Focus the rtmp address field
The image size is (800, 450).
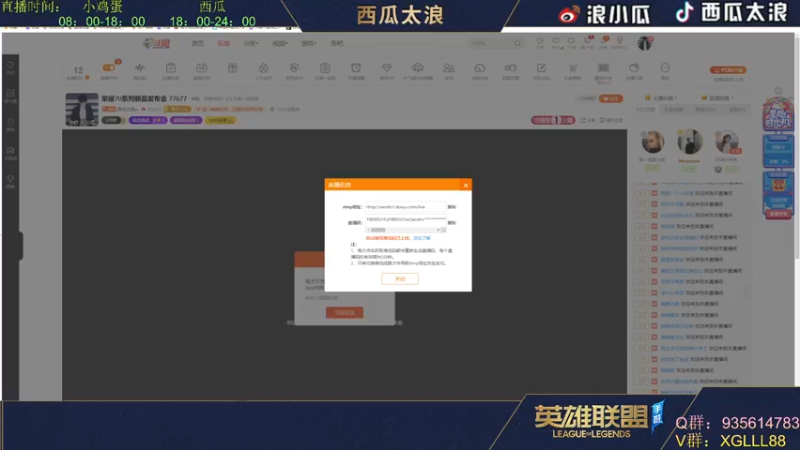(405, 207)
